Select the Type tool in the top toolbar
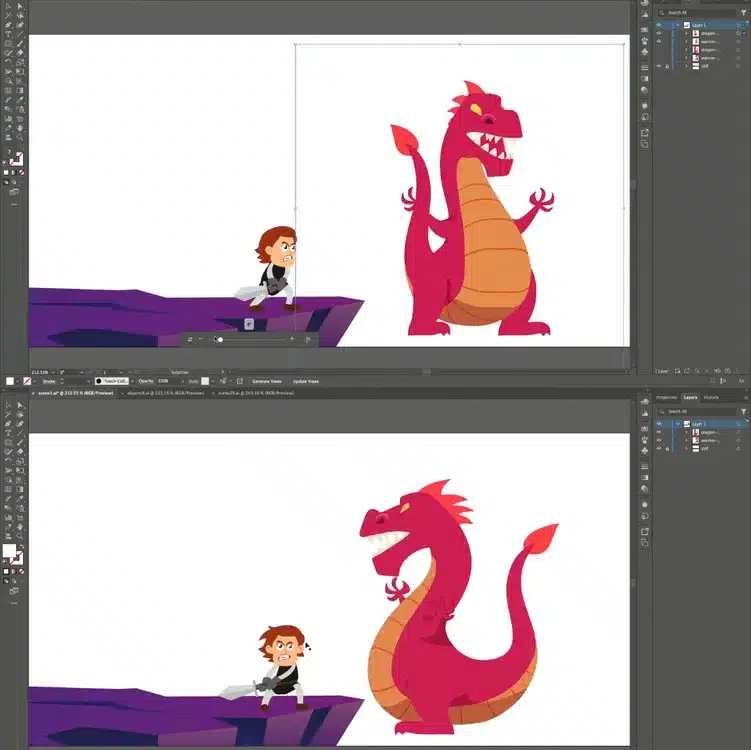This screenshot has height=750, width=751. tap(7, 33)
